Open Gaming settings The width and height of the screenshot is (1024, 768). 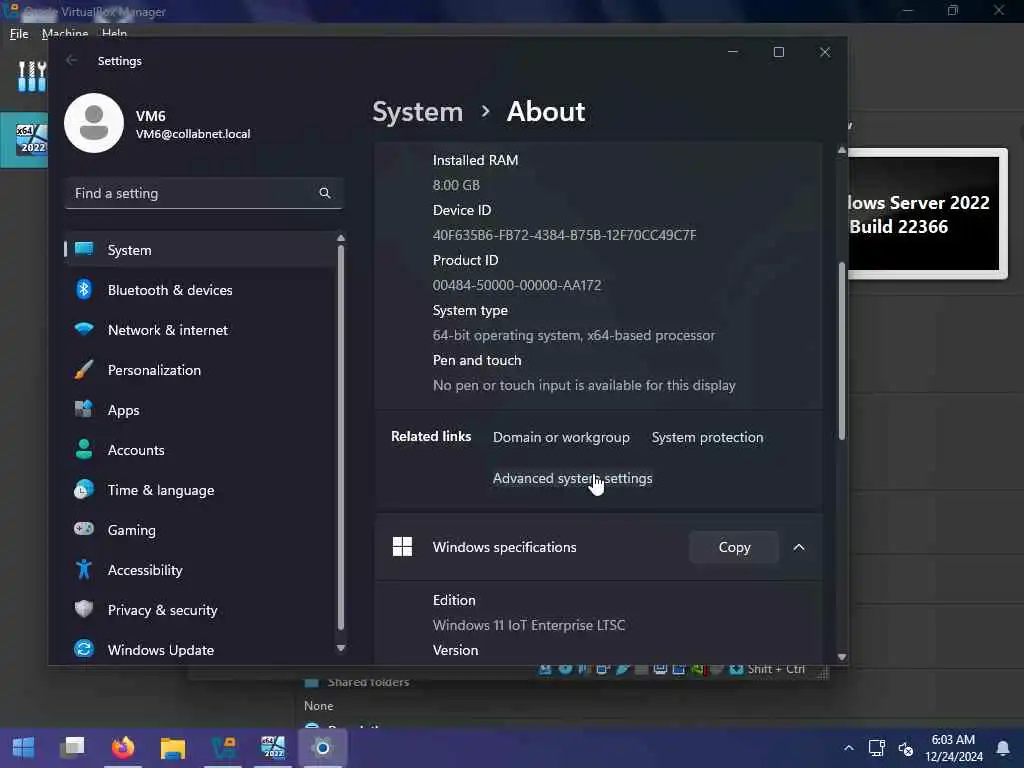200,530
